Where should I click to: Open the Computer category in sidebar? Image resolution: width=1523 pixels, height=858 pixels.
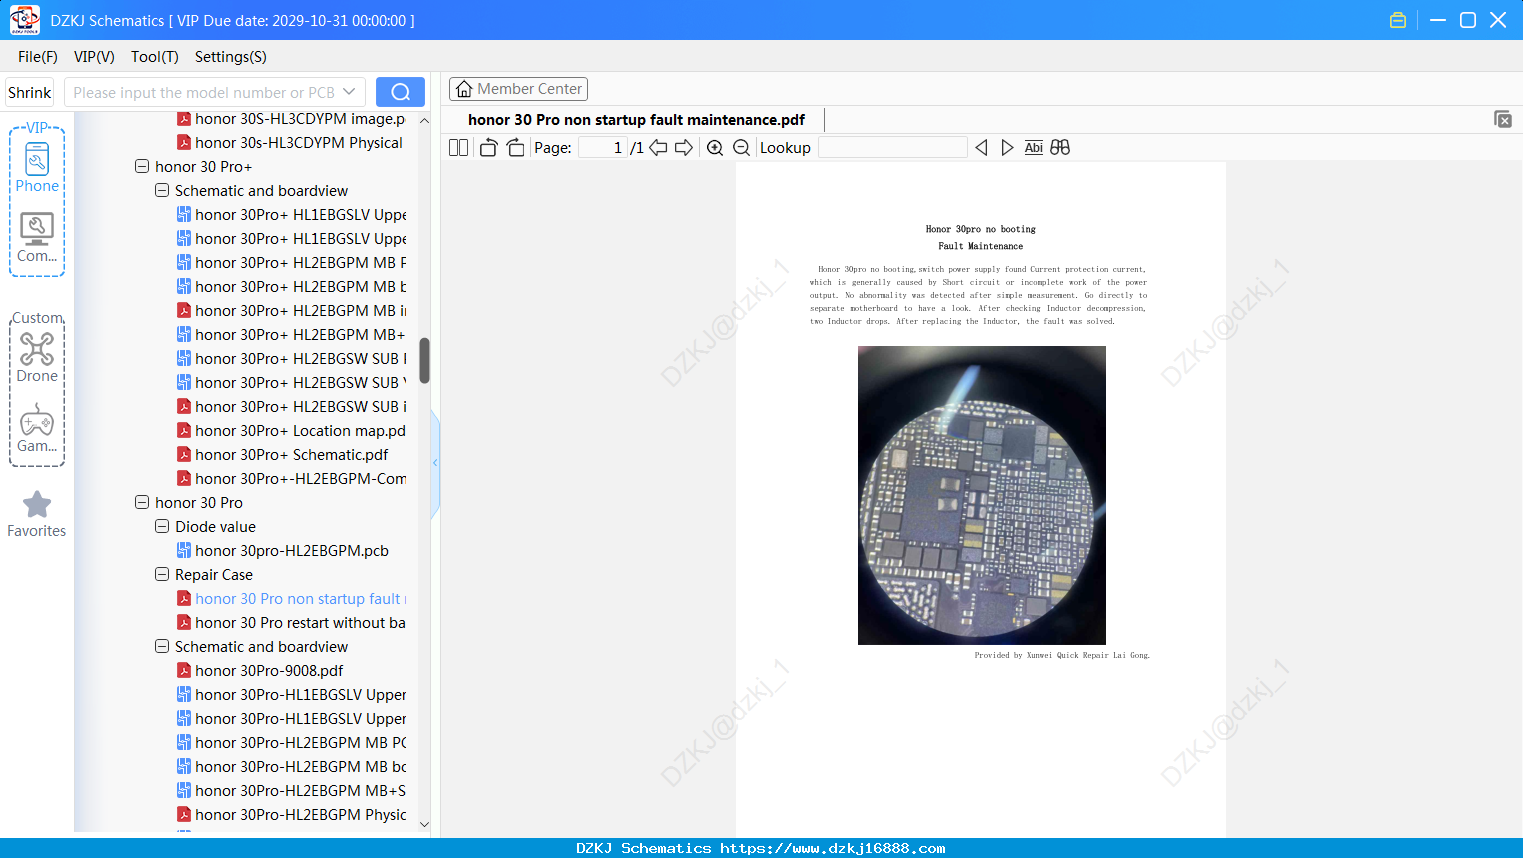pos(37,238)
